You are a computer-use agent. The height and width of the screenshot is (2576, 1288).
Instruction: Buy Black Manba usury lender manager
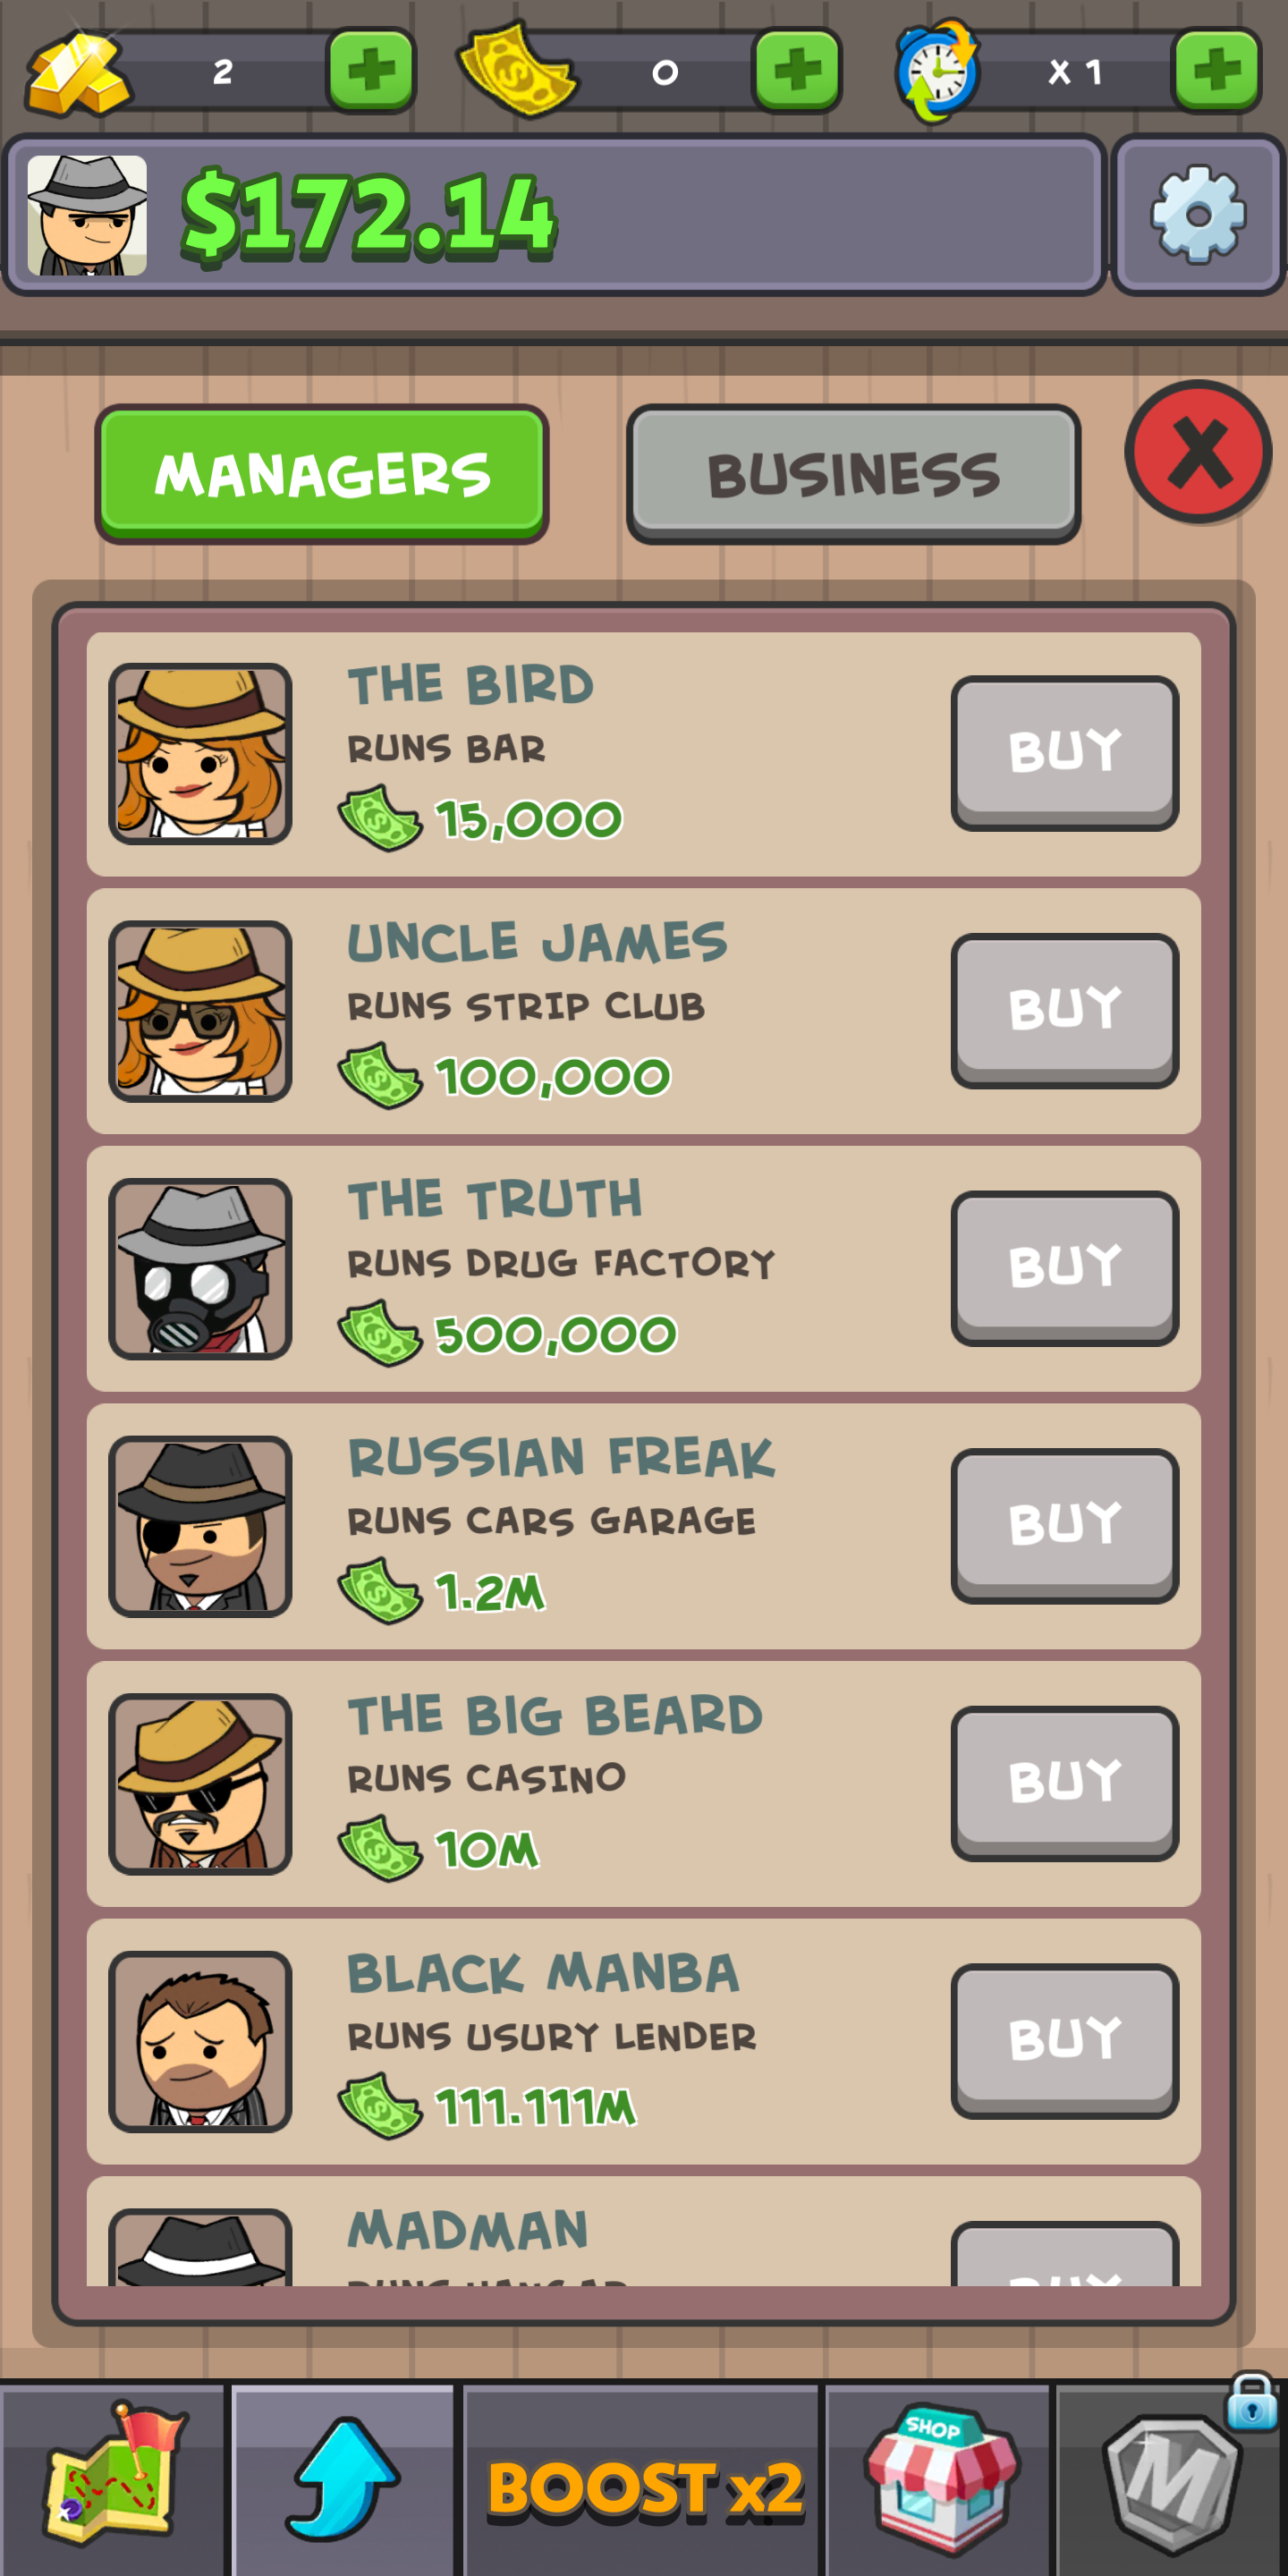1064,2041
